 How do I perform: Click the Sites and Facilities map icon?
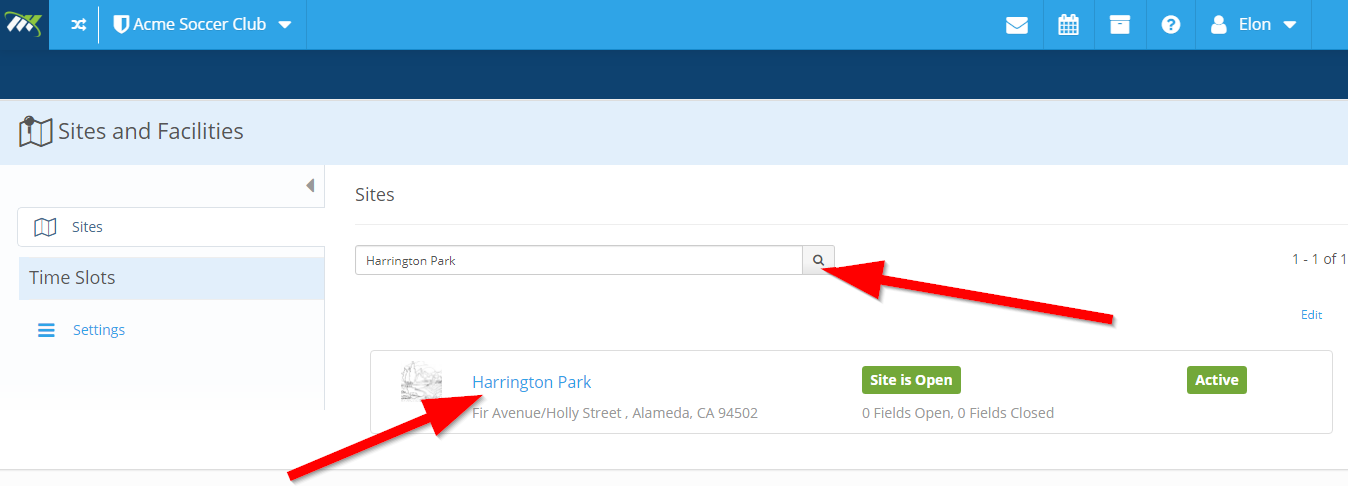coord(35,132)
